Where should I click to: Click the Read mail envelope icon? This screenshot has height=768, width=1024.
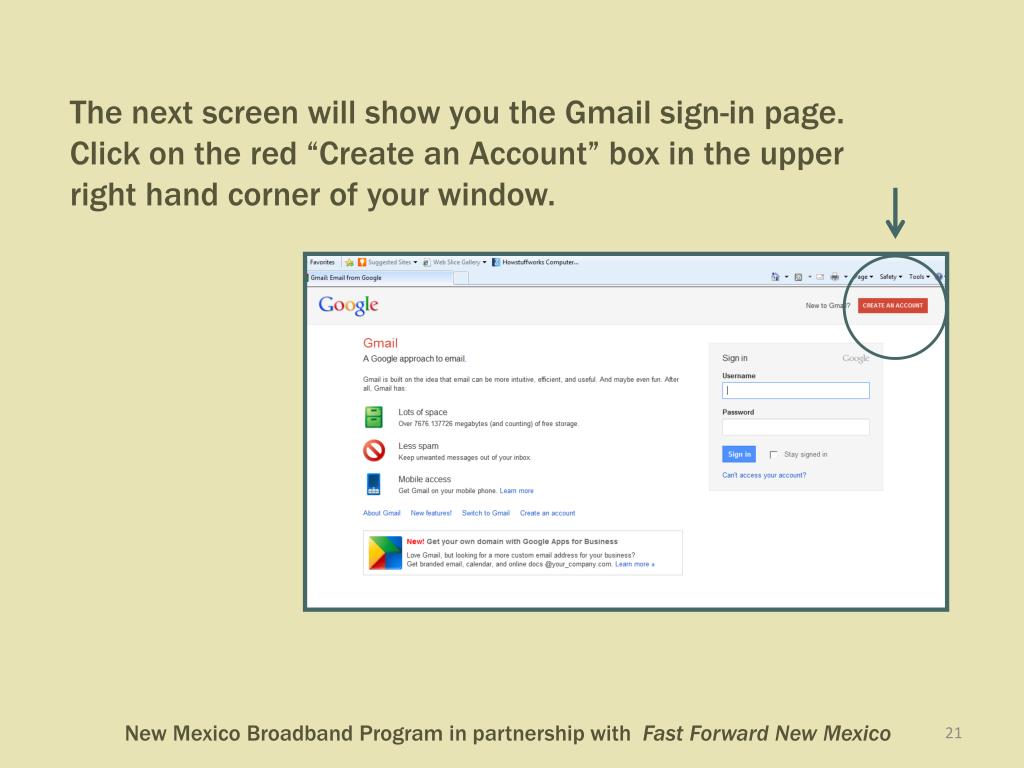coord(820,277)
